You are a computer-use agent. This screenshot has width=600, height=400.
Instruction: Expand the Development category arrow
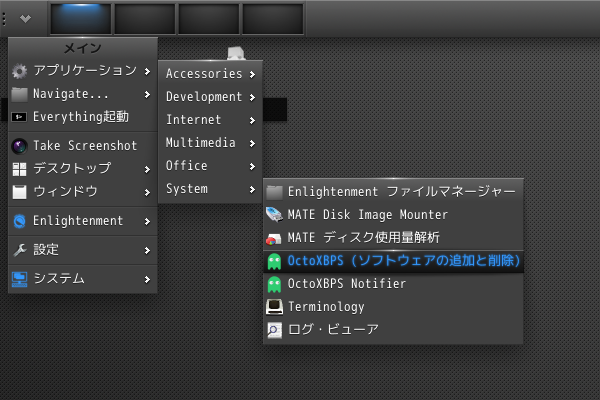[252, 97]
